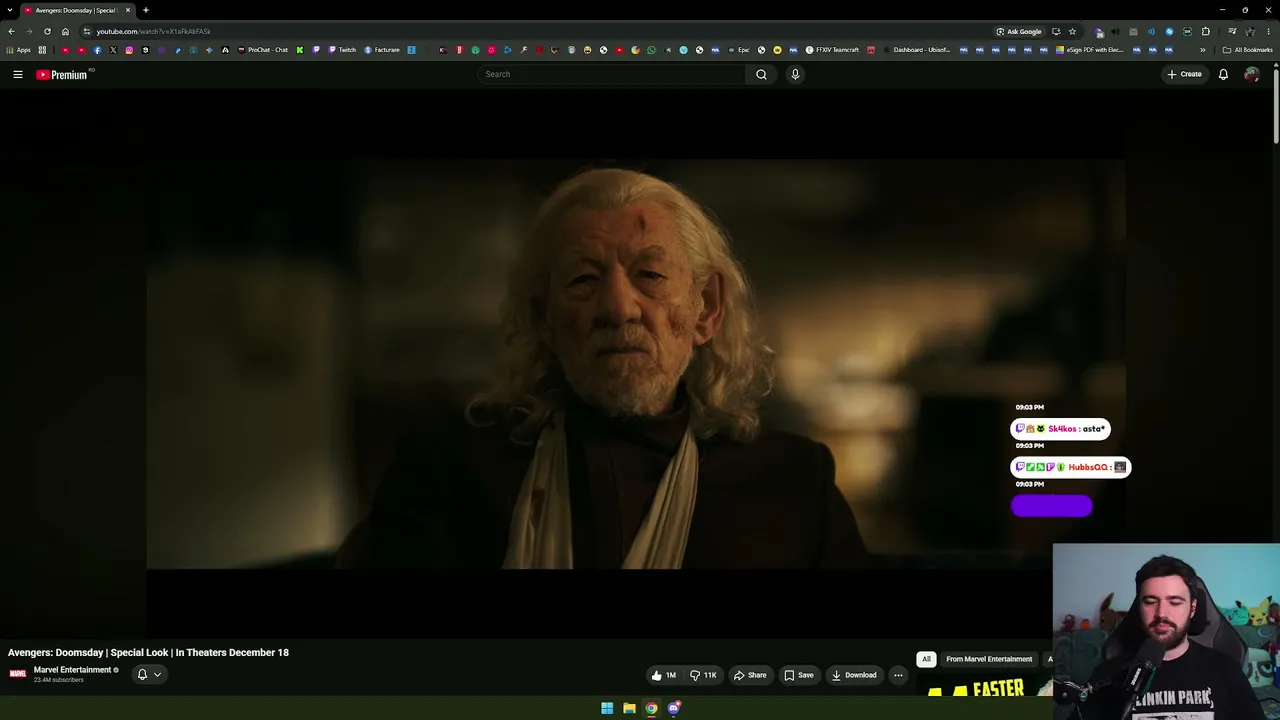Open Chrome extensions puzzle icon
1280x720 pixels.
(1205, 31)
